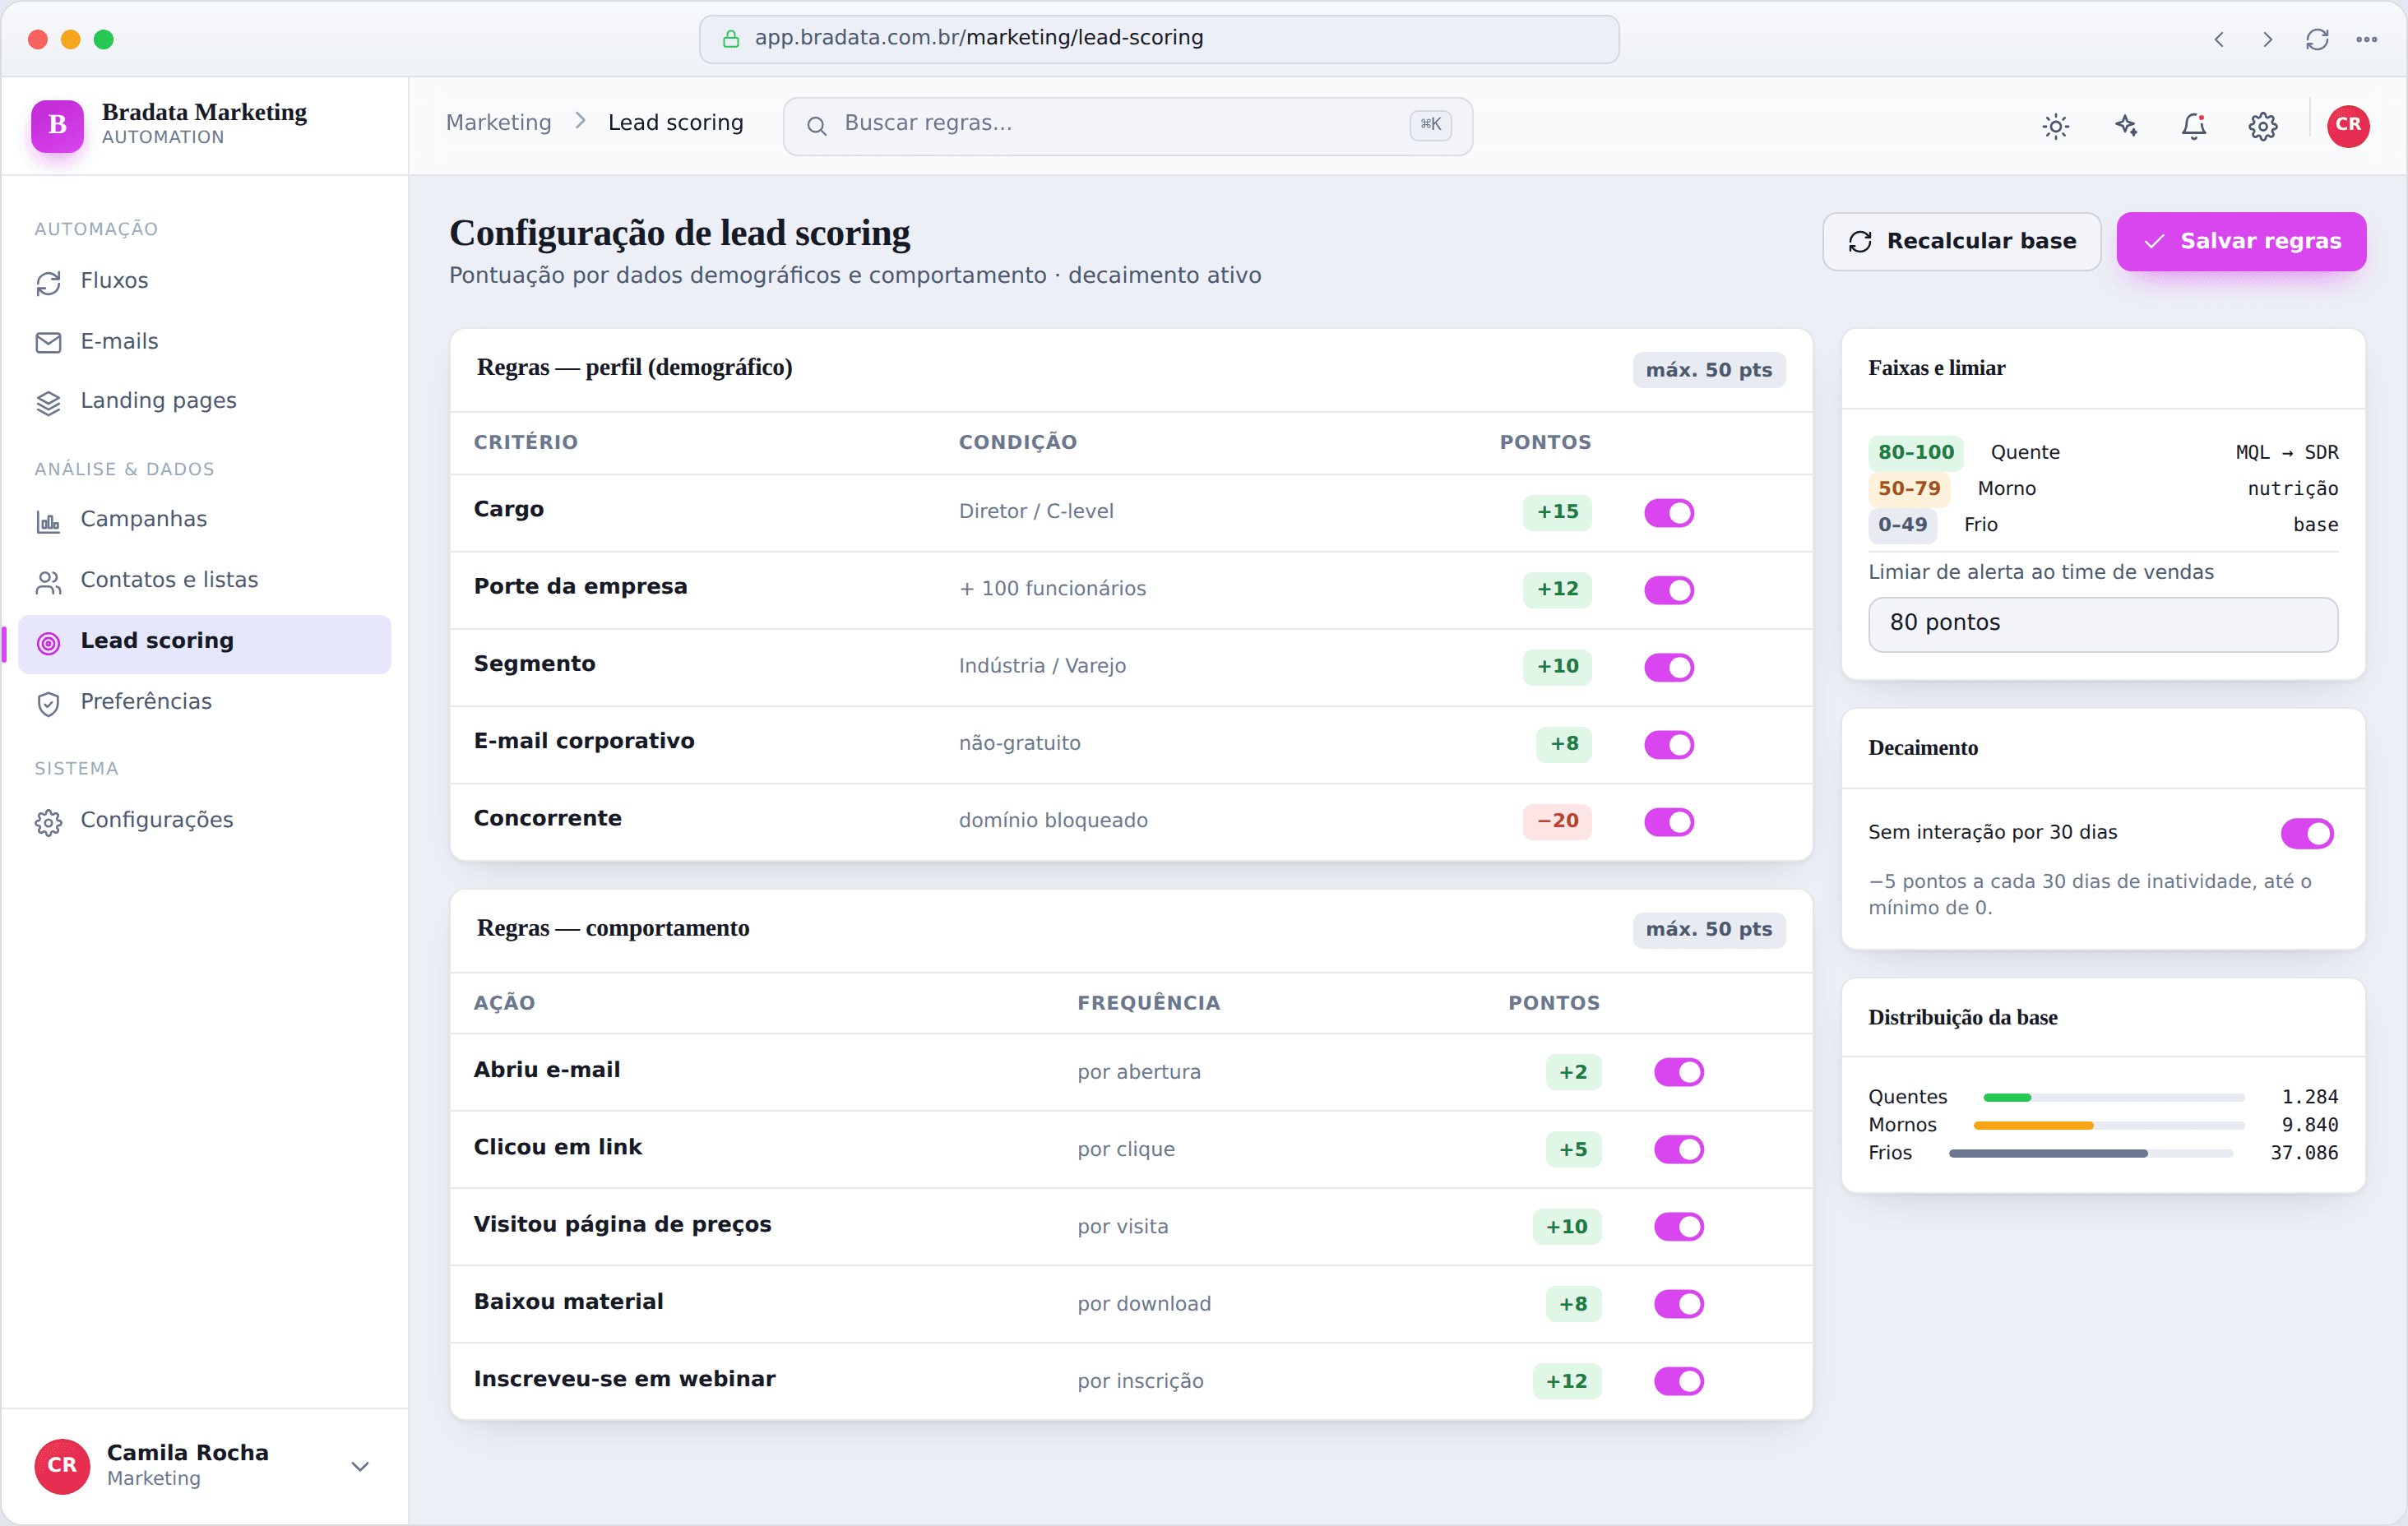This screenshot has height=1526, width=2408.
Task: Click the browser back arrow
Action: 2219,39
